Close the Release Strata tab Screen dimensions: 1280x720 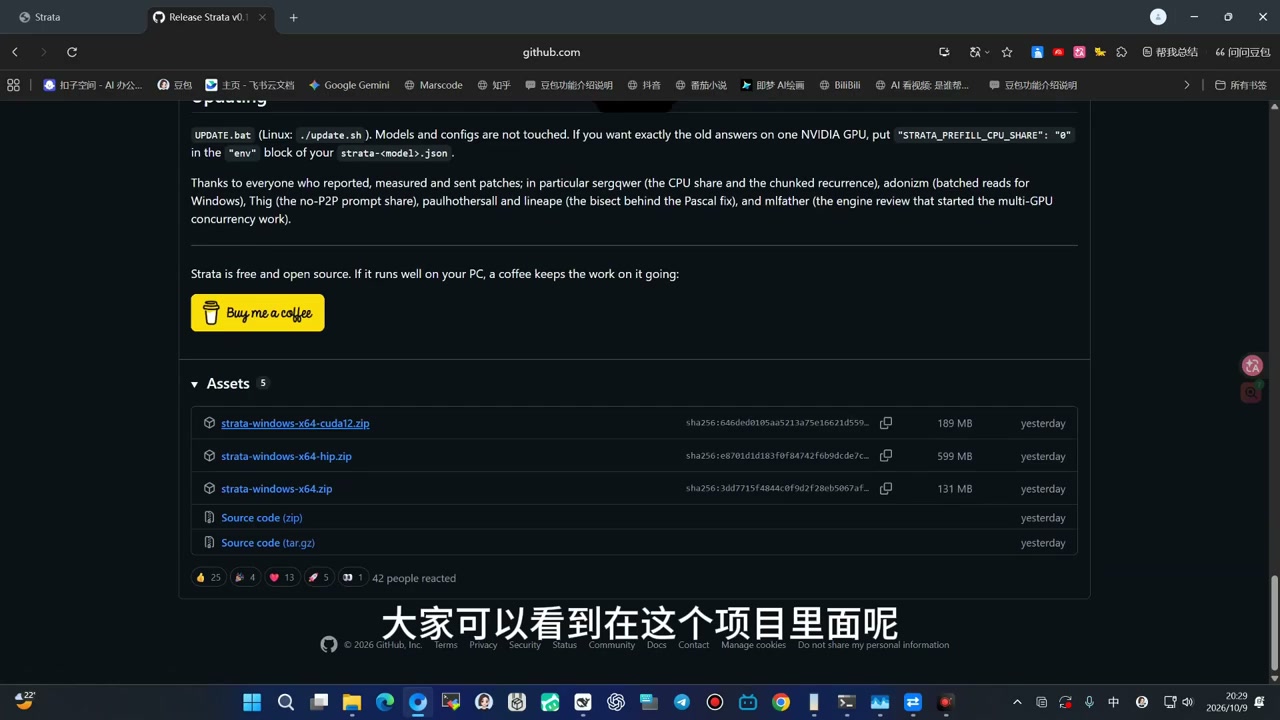click(x=263, y=17)
